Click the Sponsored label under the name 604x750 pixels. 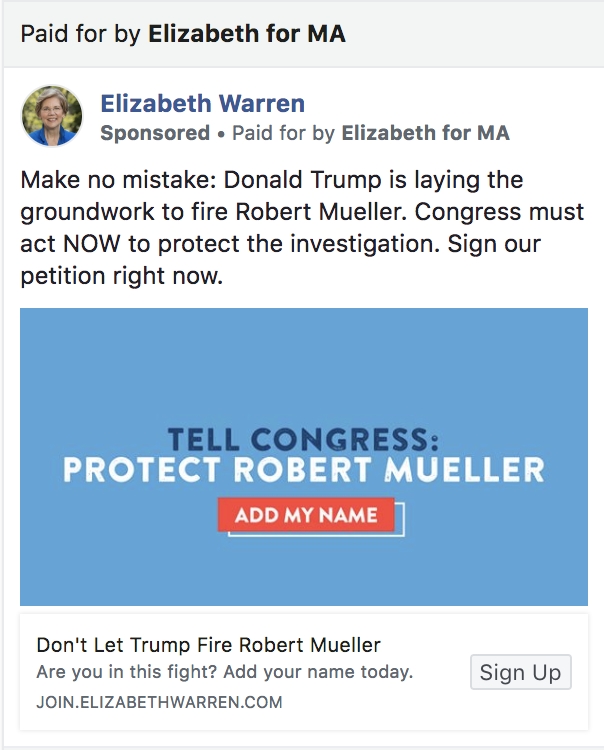(155, 133)
